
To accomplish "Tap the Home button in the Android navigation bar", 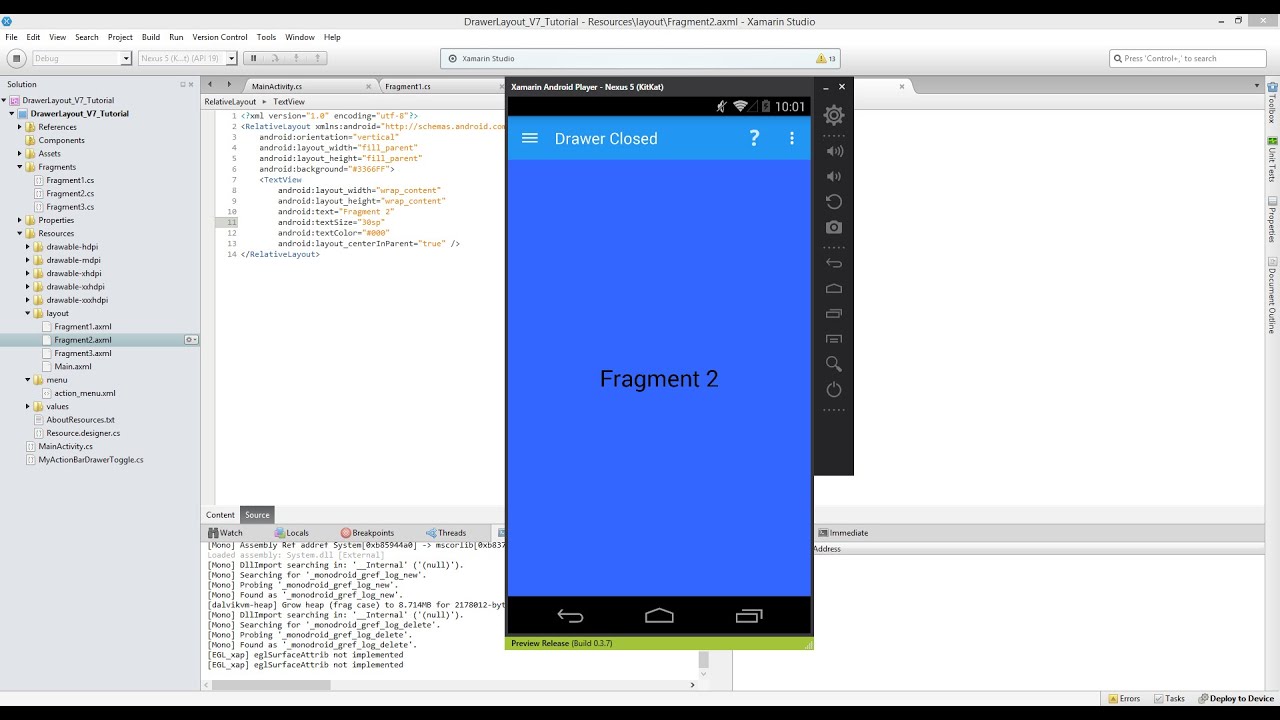I will 659,616.
